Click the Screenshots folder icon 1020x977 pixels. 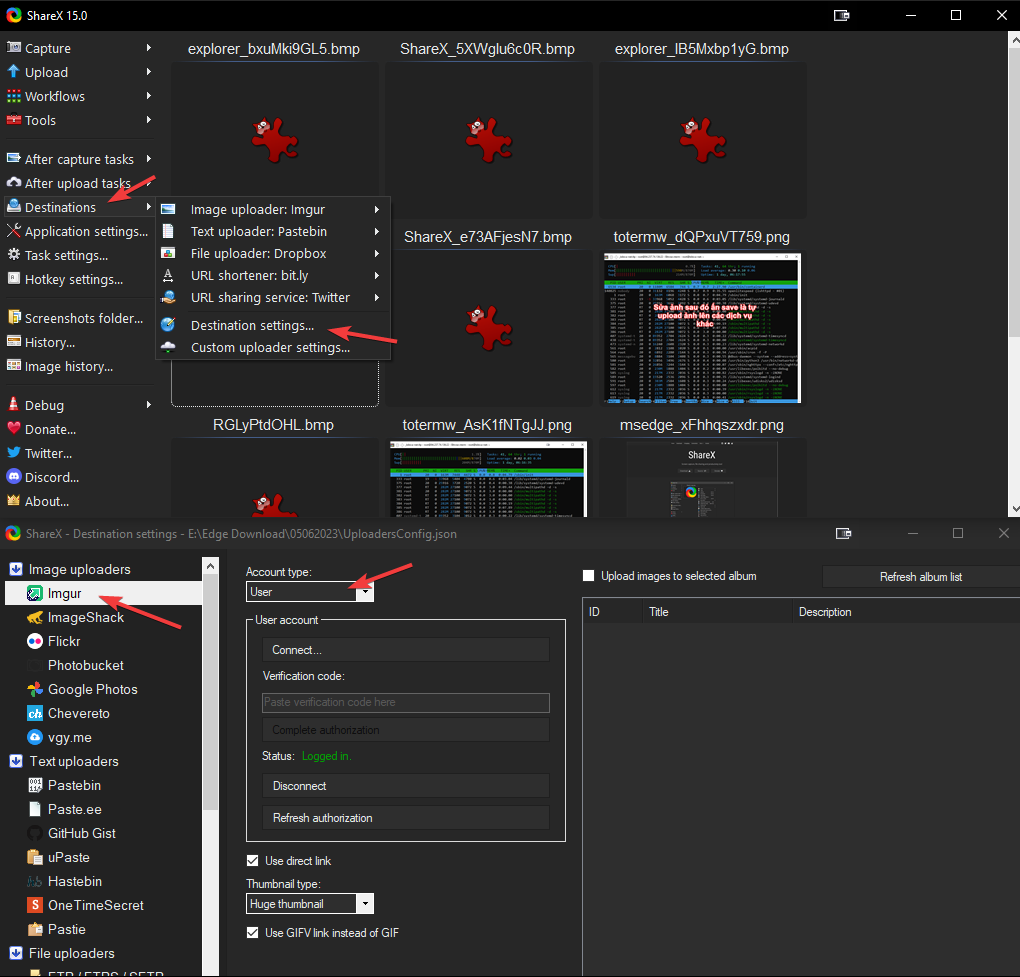pos(14,318)
